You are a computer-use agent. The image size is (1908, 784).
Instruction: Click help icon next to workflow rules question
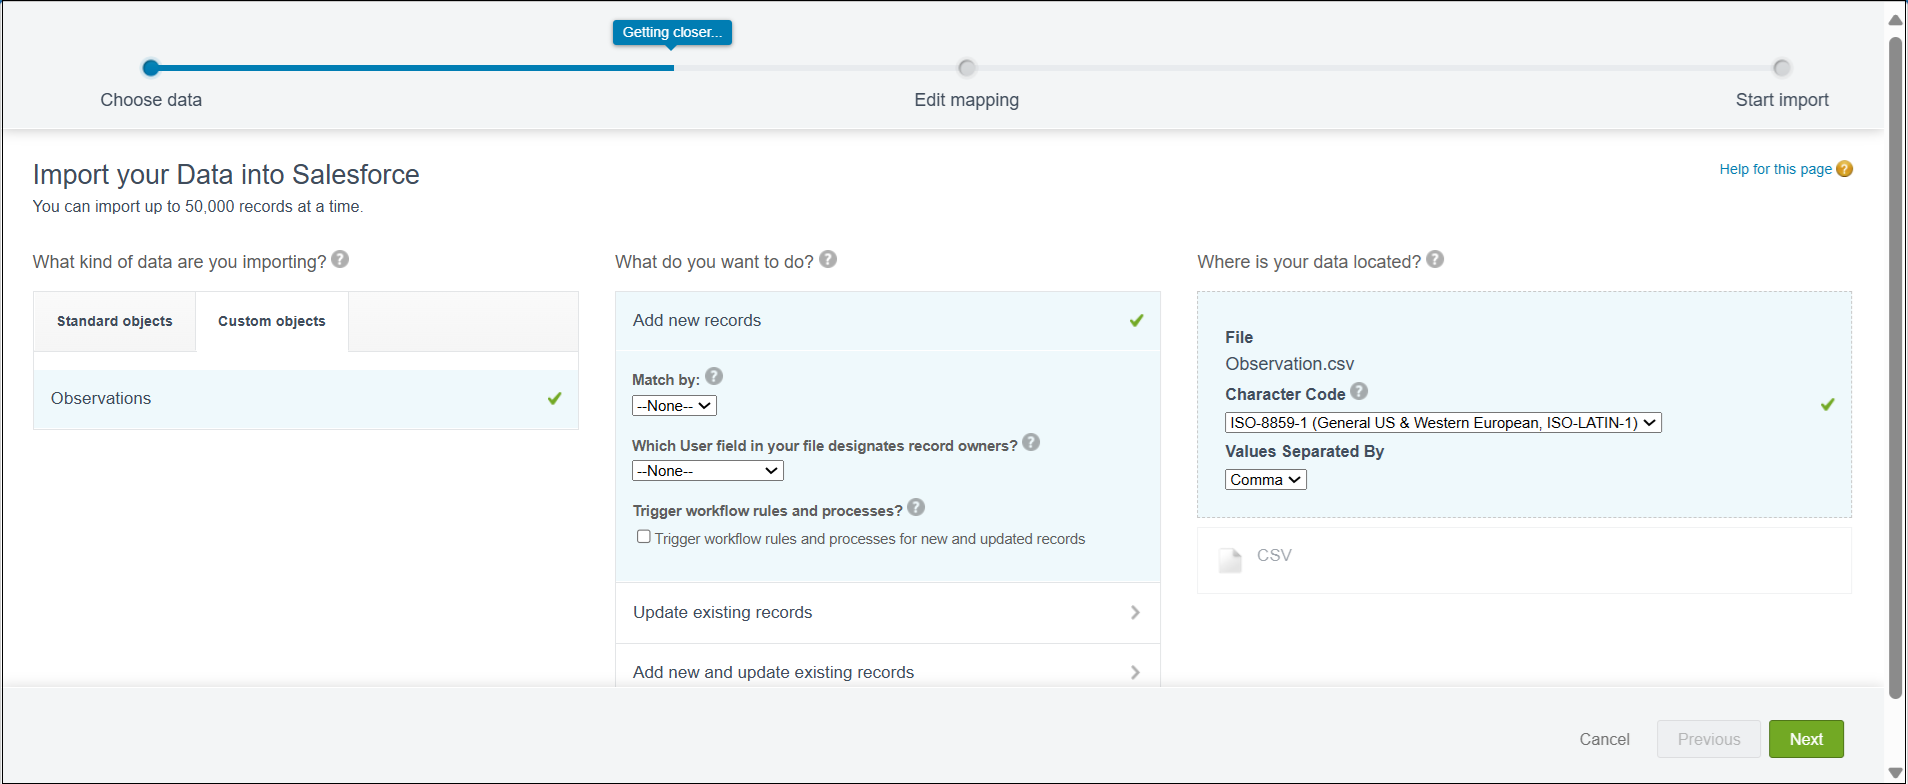916,508
